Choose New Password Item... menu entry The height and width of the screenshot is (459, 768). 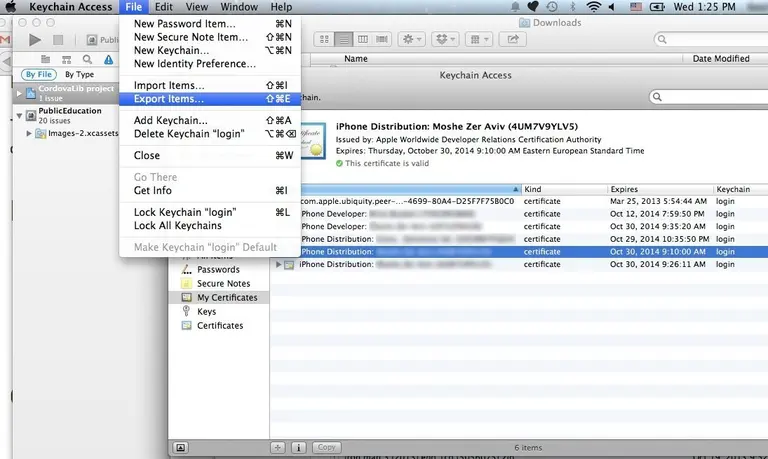[210, 24]
